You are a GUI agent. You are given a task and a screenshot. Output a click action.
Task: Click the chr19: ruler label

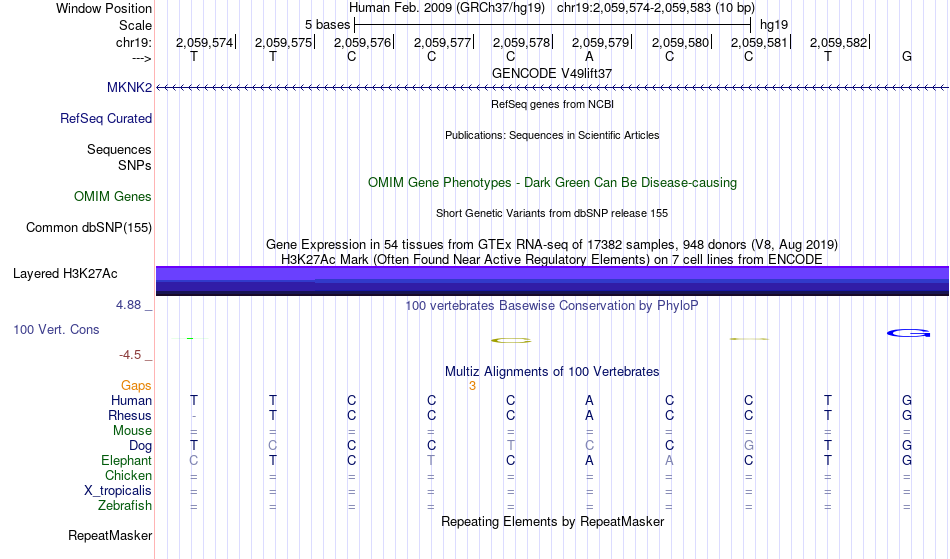tap(133, 42)
